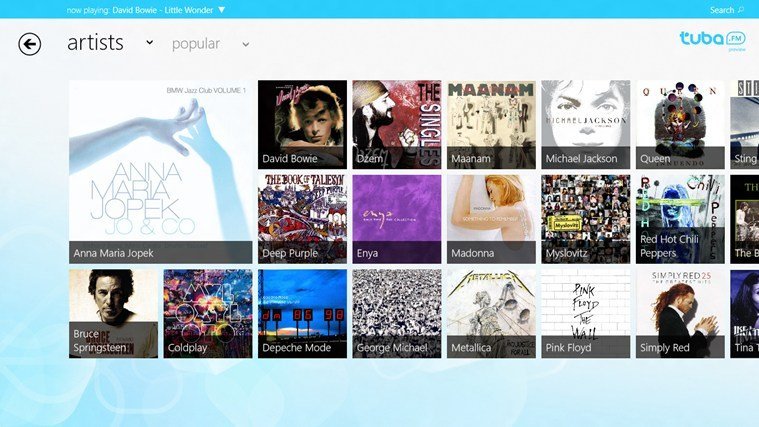Open the David Bowie artist tile
Image resolution: width=759 pixels, height=427 pixels.
point(303,124)
